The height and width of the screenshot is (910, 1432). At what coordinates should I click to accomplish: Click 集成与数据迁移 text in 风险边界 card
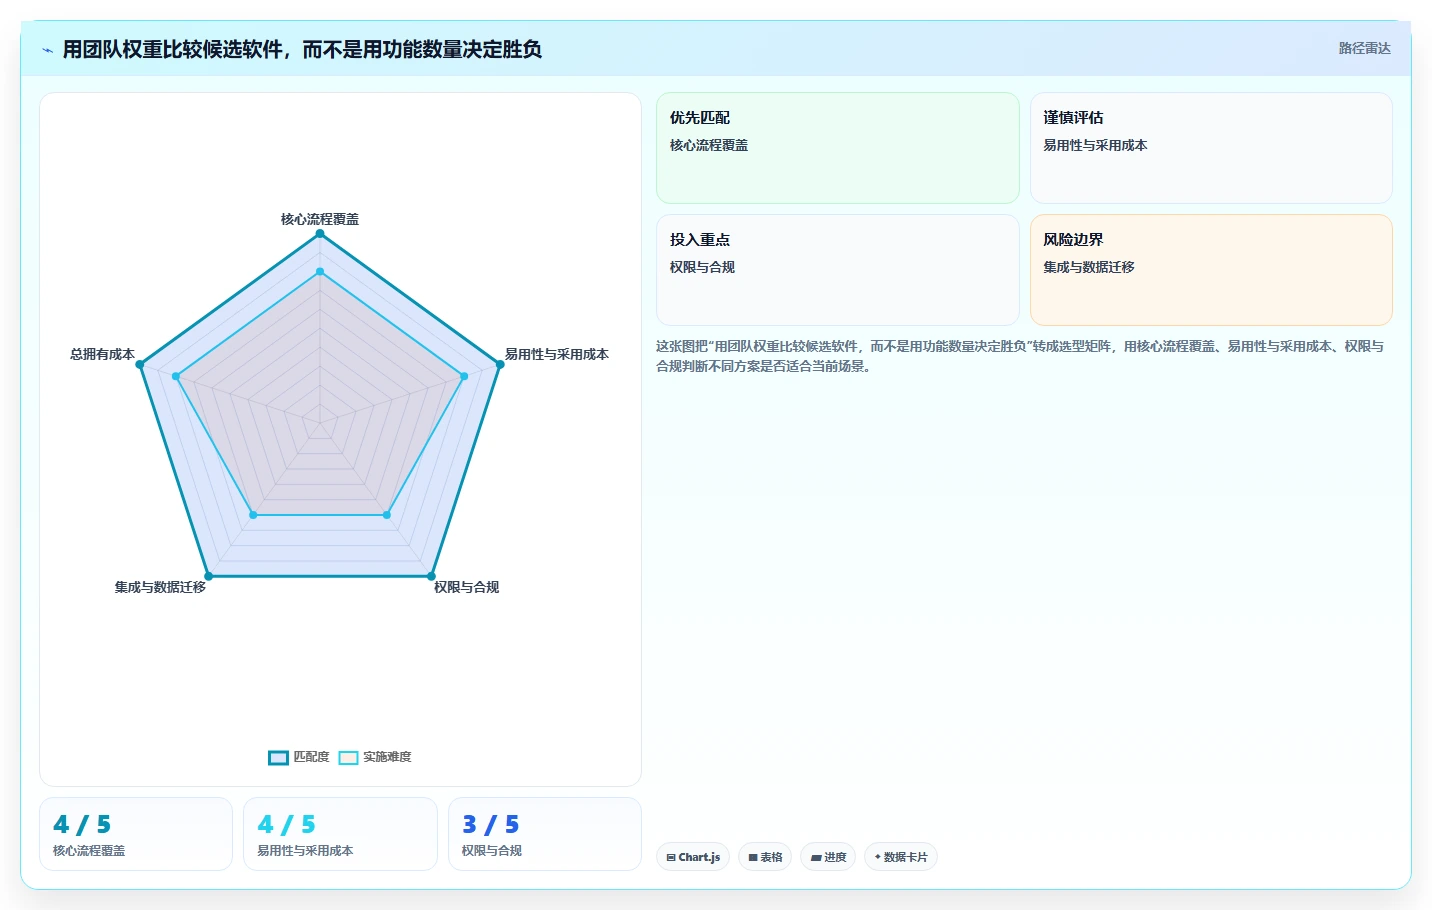1089,267
